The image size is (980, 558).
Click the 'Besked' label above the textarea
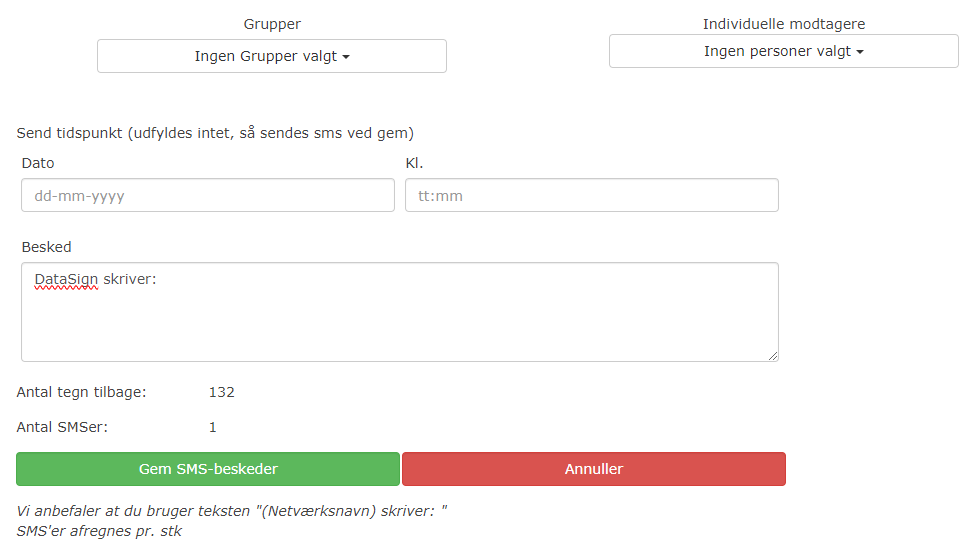click(x=46, y=247)
